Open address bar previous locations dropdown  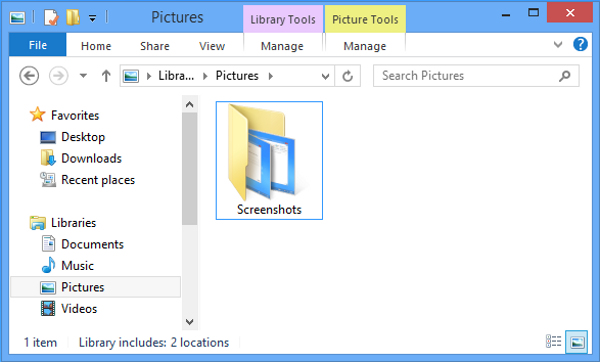click(x=325, y=76)
